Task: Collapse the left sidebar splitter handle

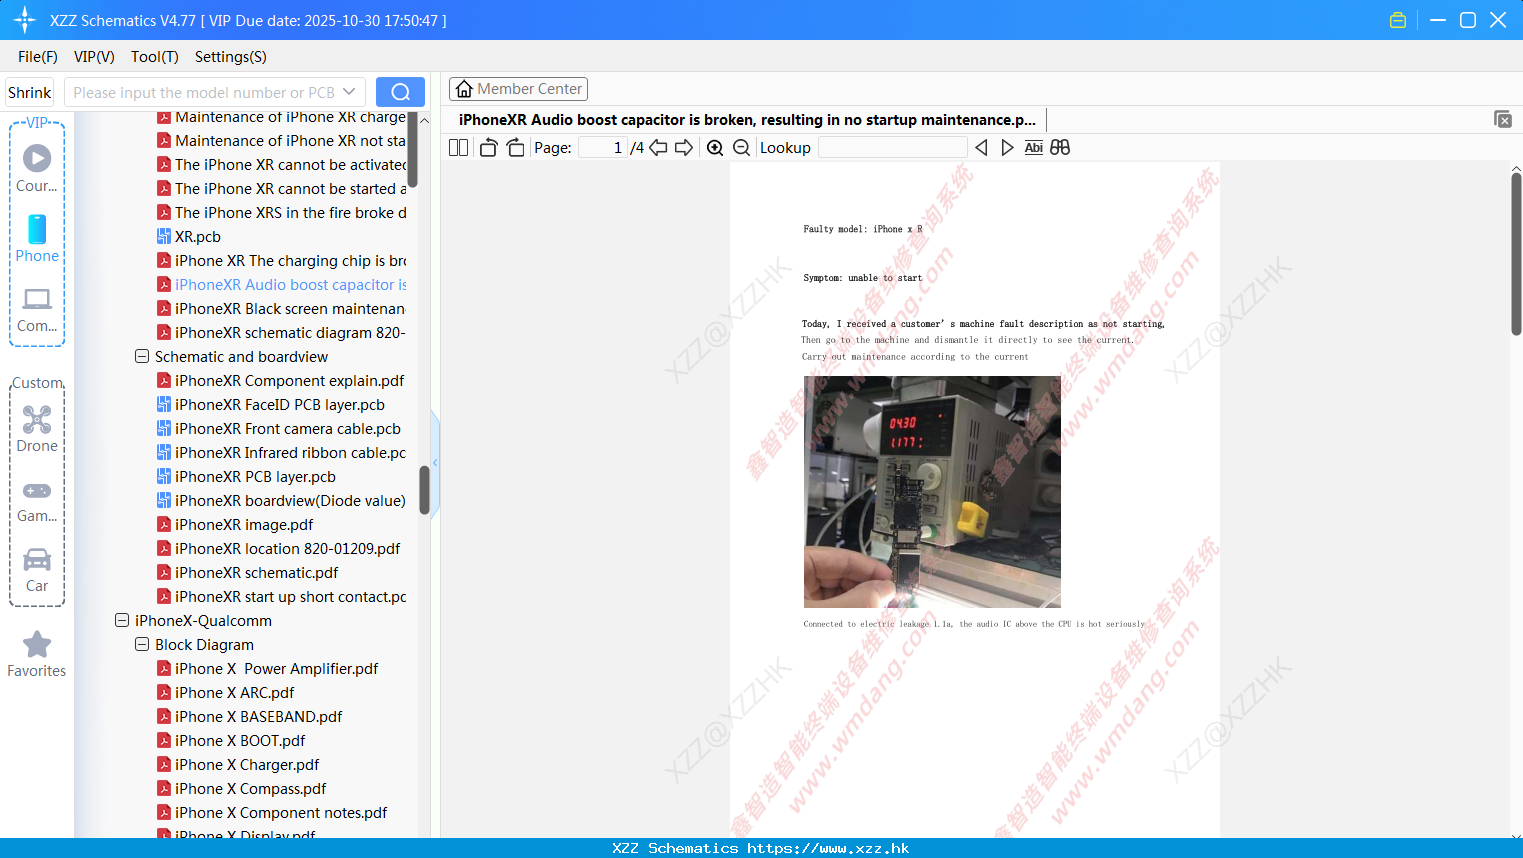Action: click(x=435, y=462)
